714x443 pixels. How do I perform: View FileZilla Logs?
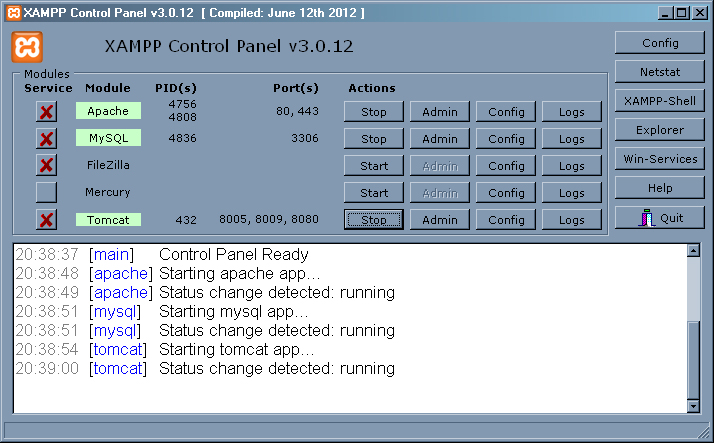point(572,166)
